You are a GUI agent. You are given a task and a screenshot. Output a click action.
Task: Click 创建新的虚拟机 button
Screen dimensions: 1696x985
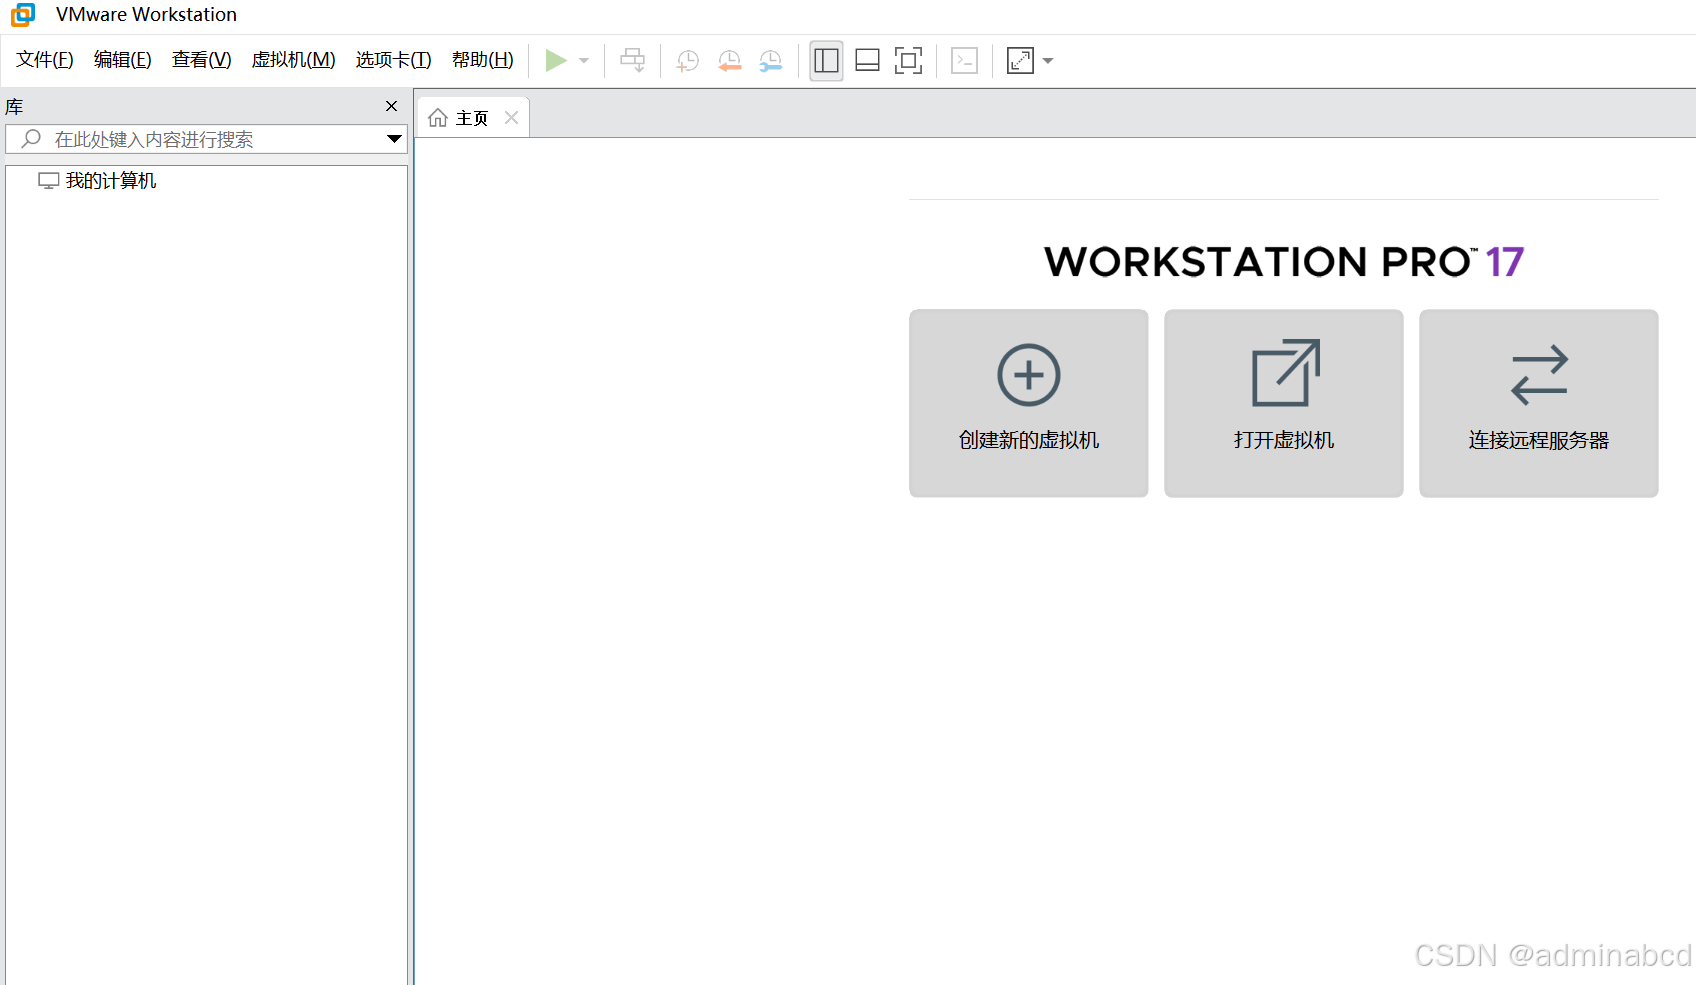tap(1029, 403)
